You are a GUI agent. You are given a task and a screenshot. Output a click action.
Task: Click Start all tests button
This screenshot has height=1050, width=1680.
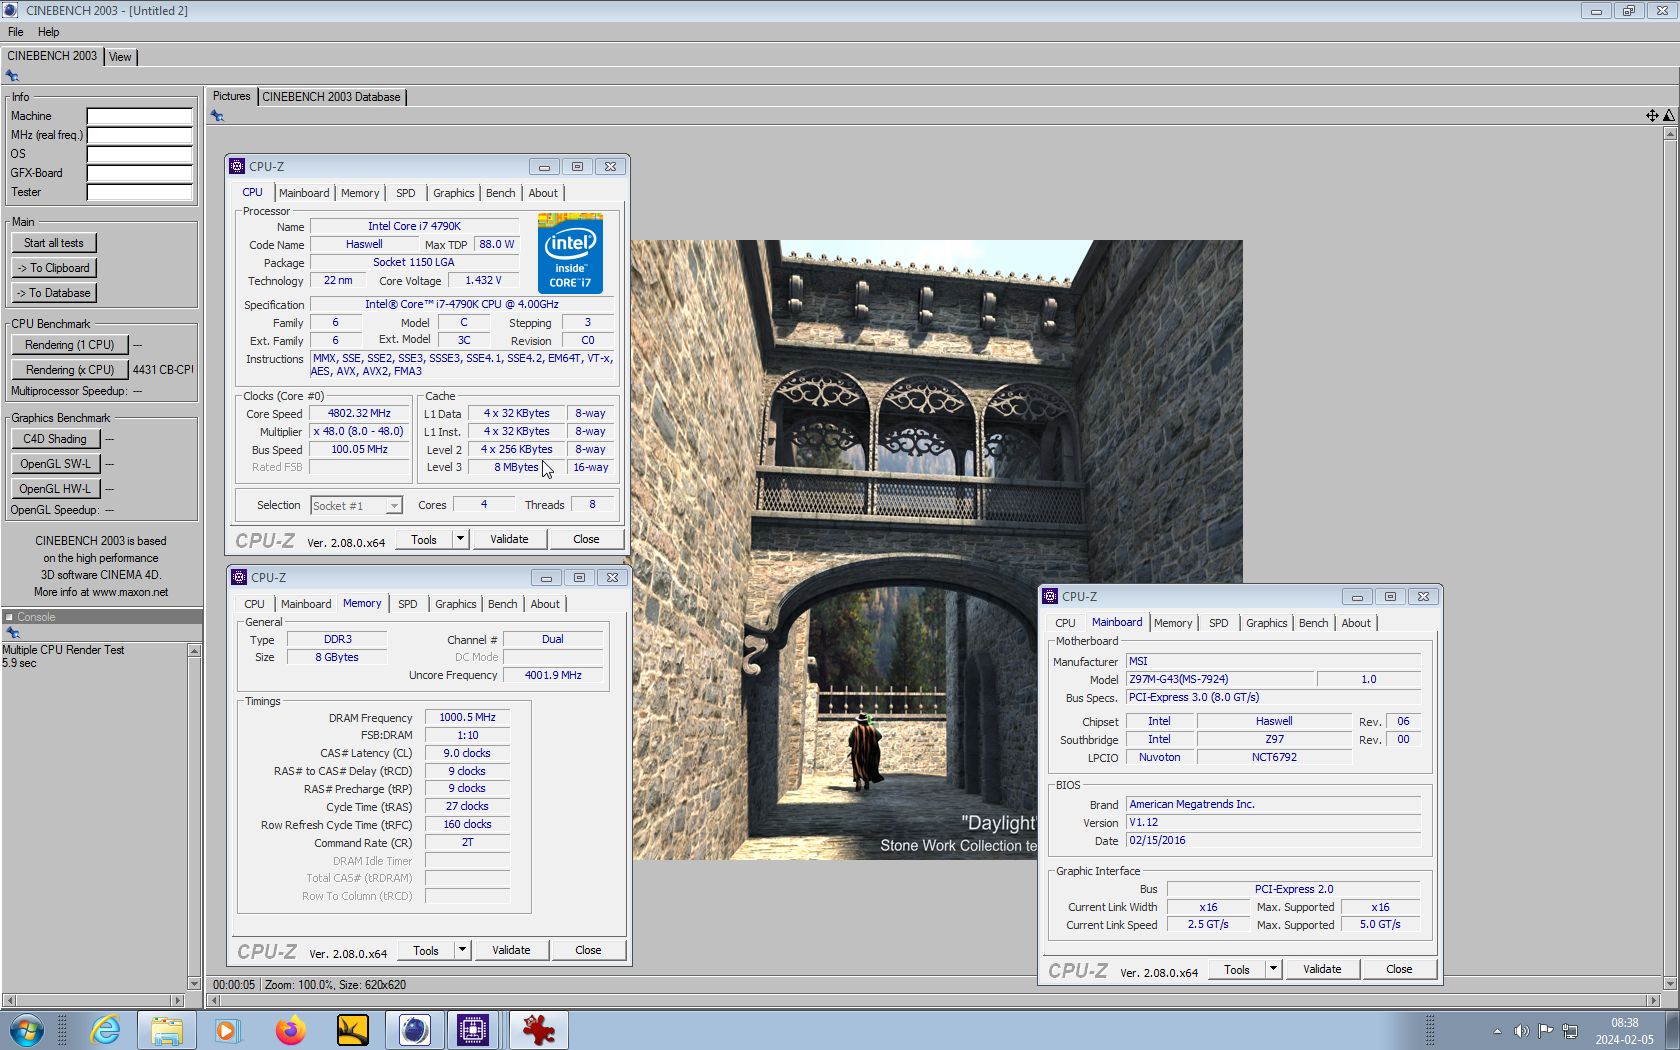click(x=54, y=243)
